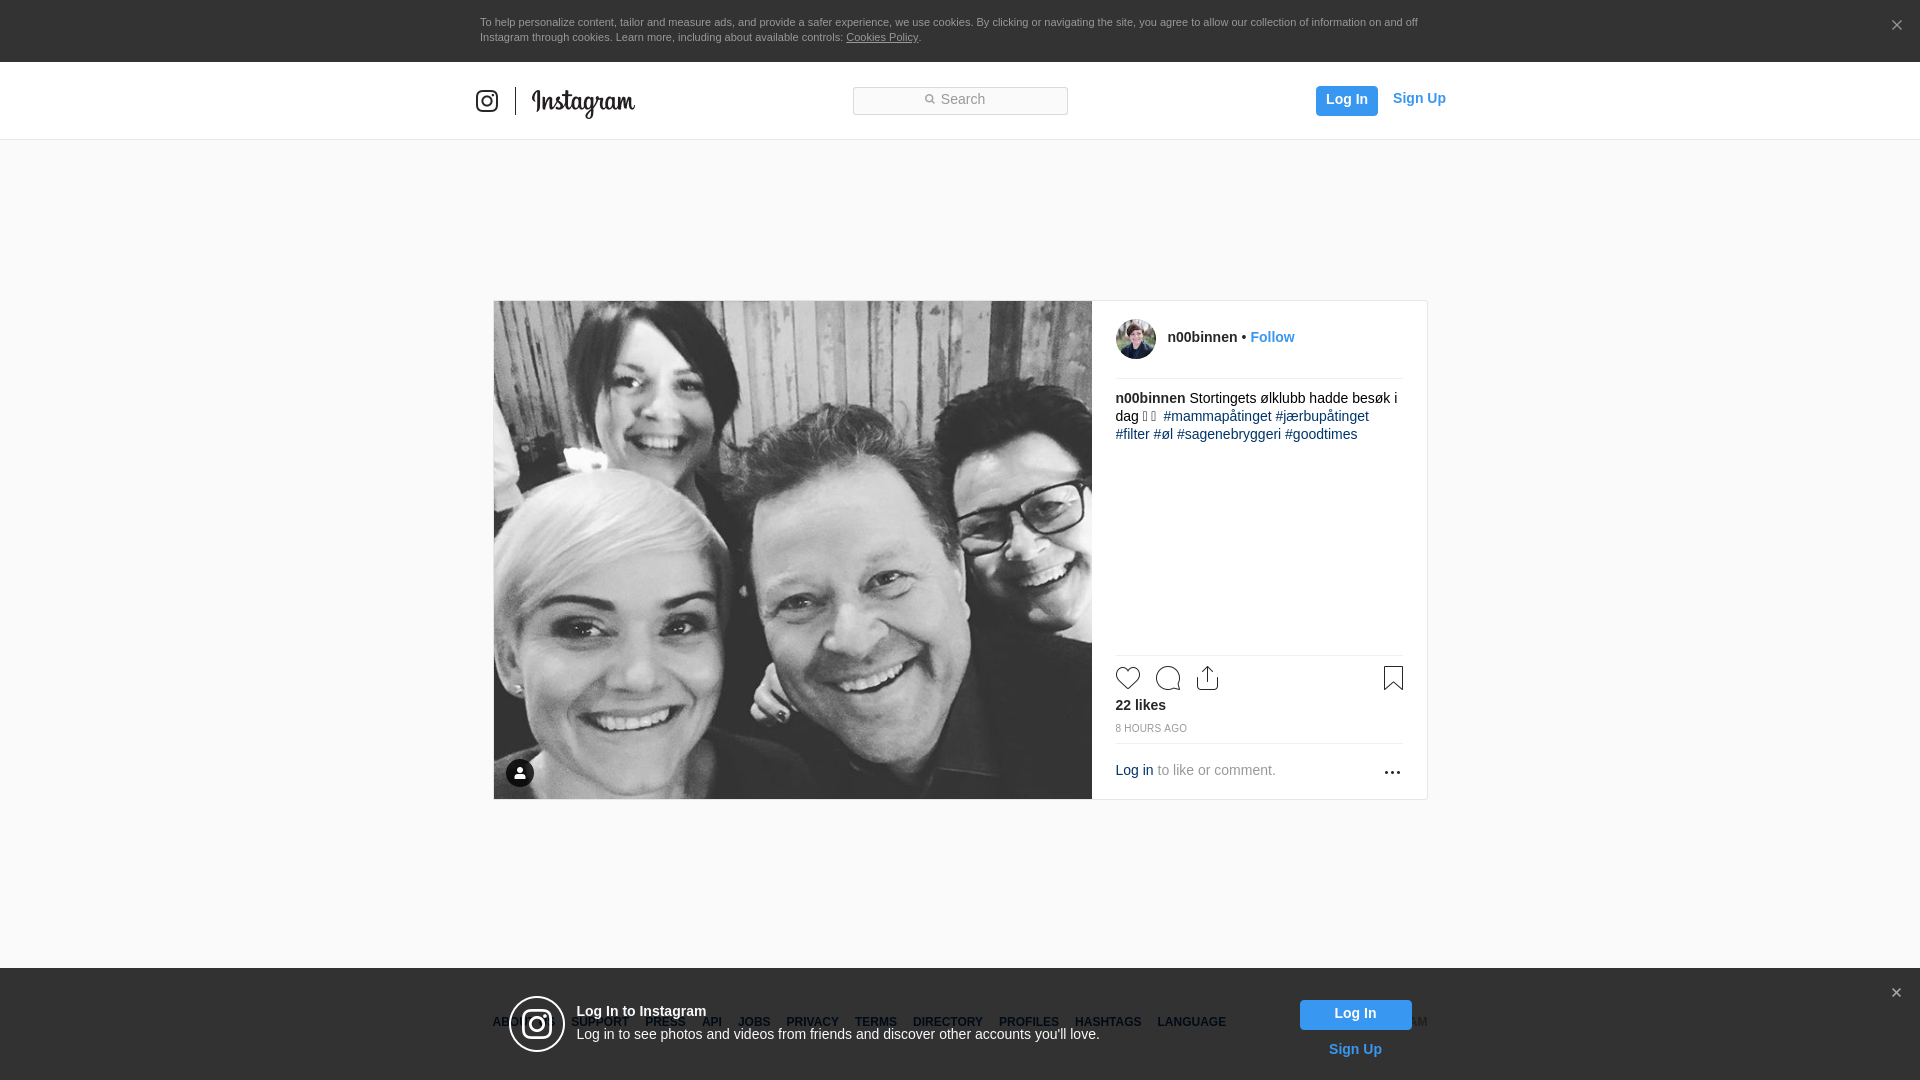1920x1080 pixels.
Task: Open the three-dots more options menu
Action: [x=1392, y=772]
